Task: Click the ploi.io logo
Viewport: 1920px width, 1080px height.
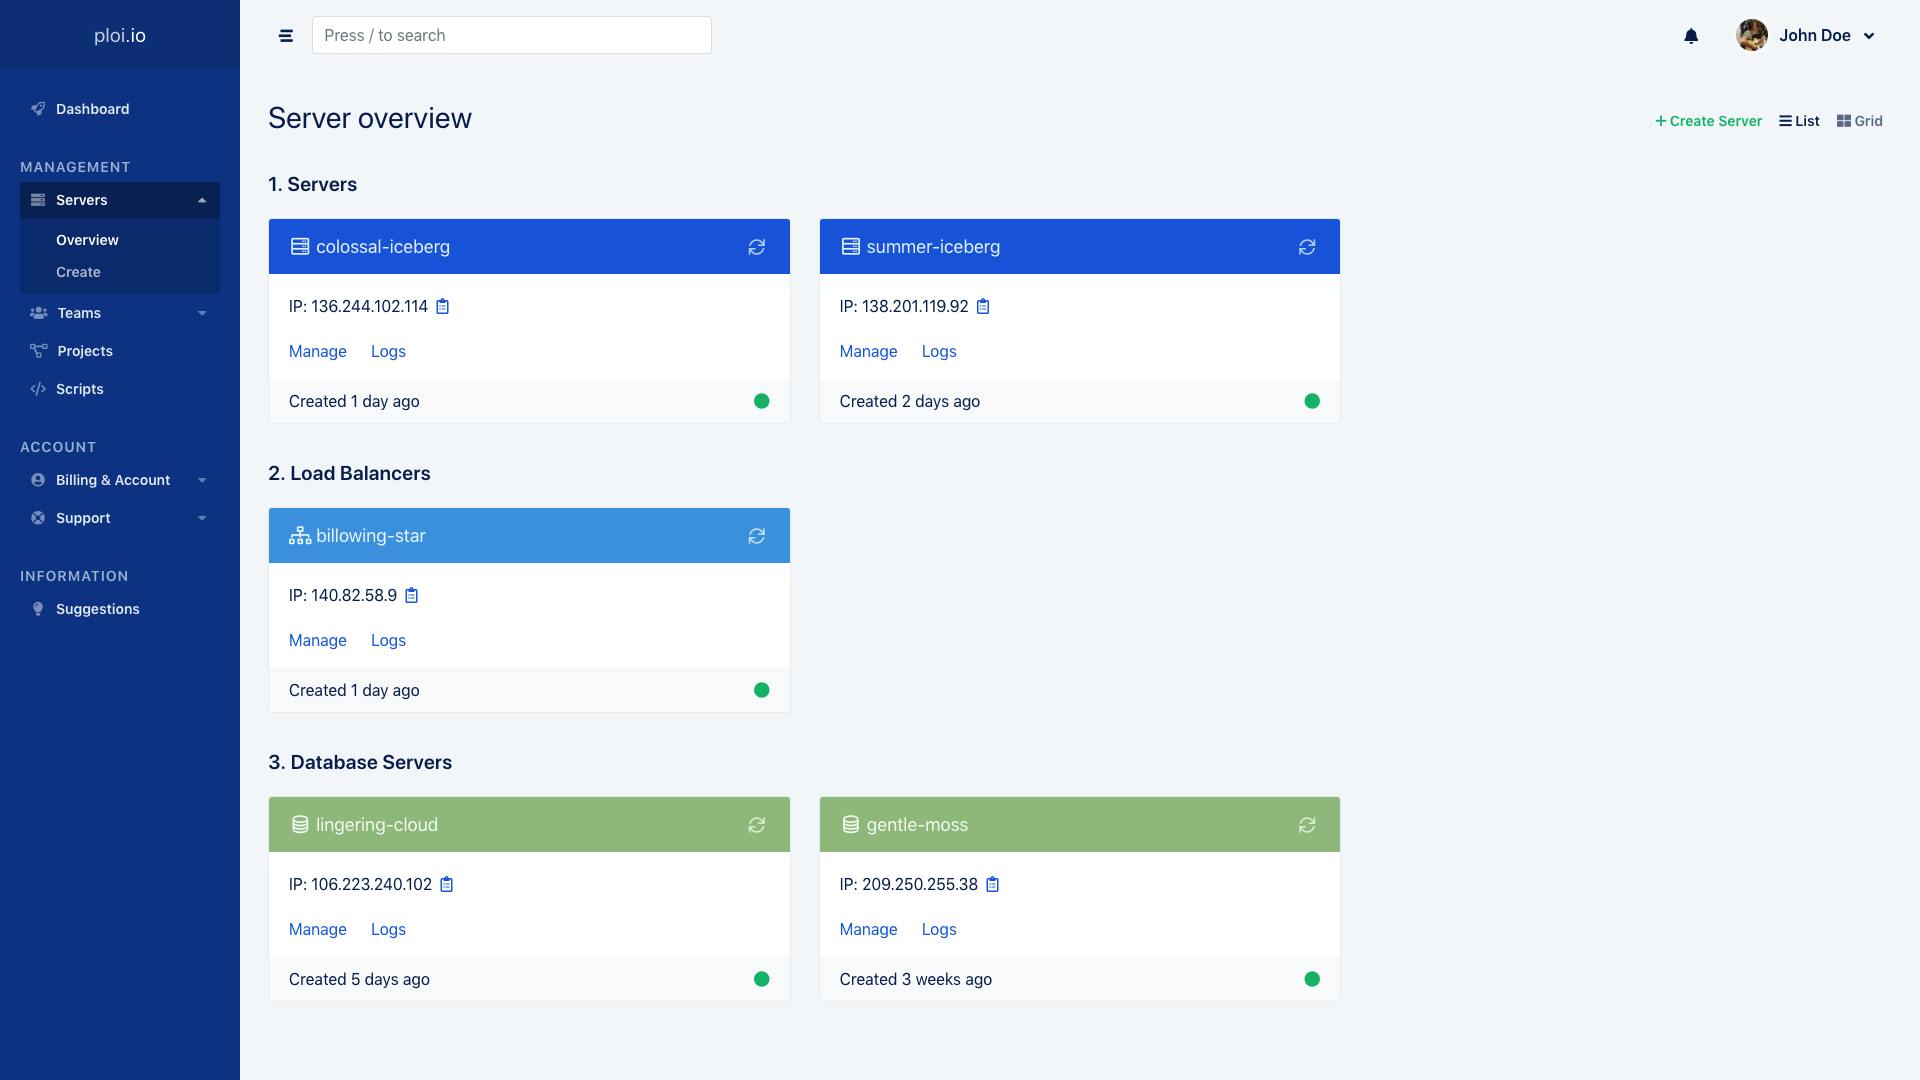Action: pos(120,35)
